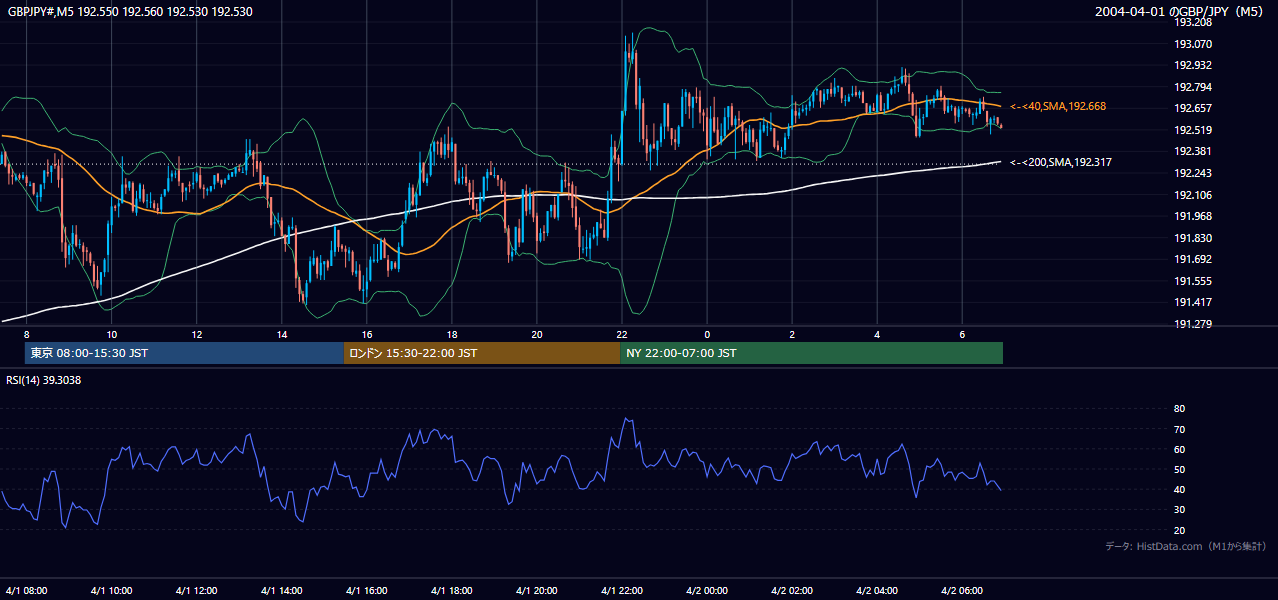1278x600 pixels.
Task: Click the 4/2 00:00 bottom time label
Action: tap(707, 590)
